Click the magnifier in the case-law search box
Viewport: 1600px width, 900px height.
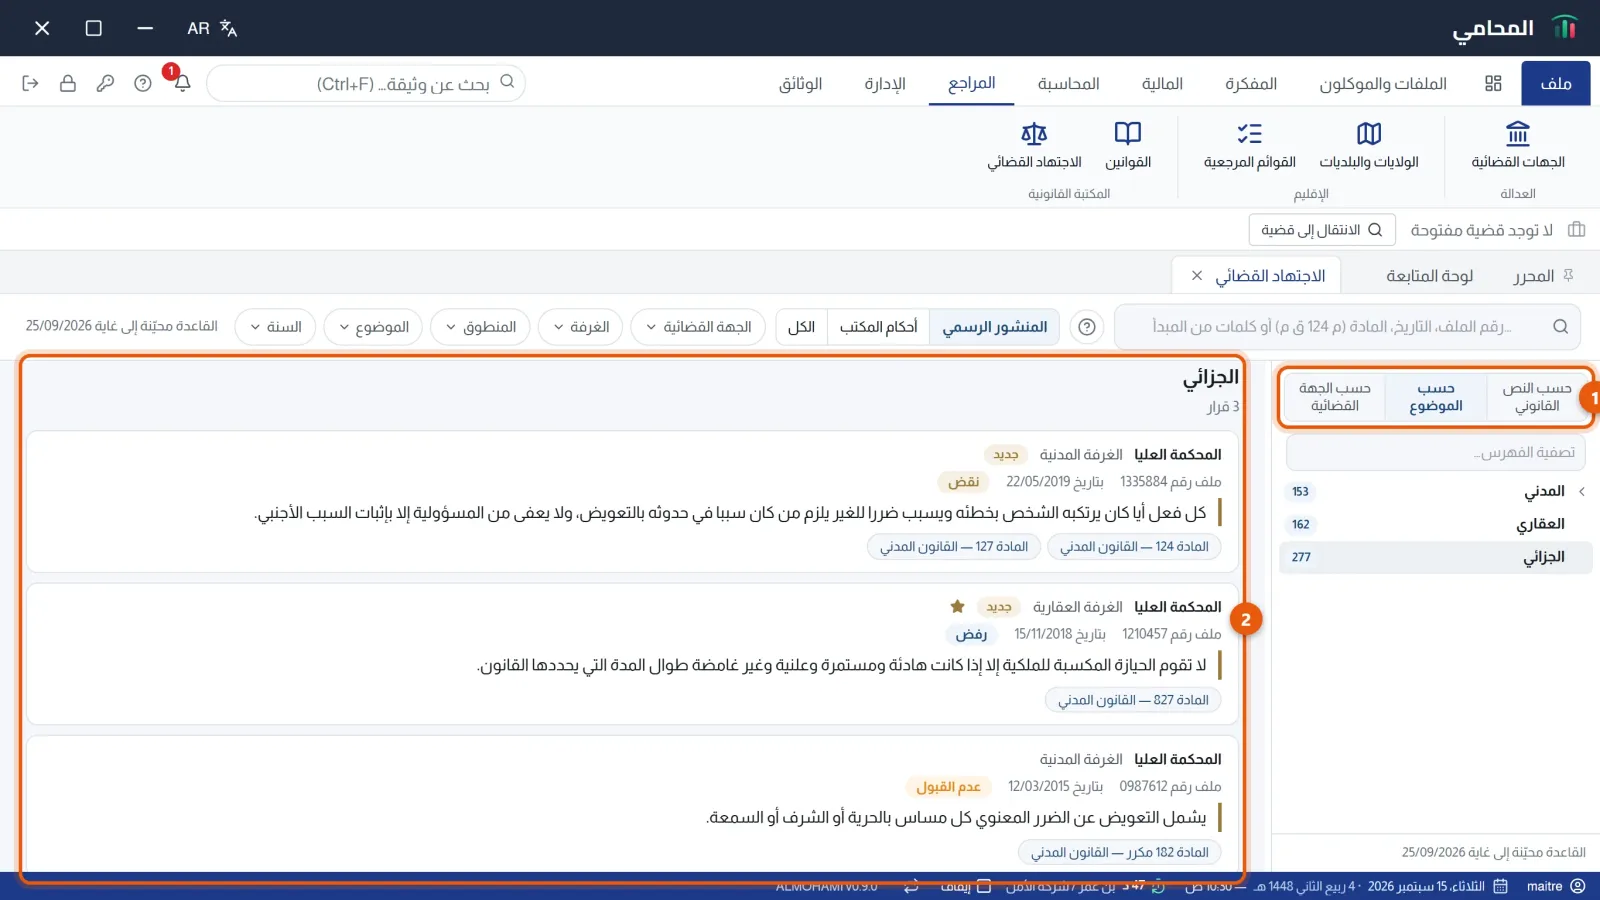(x=1560, y=327)
